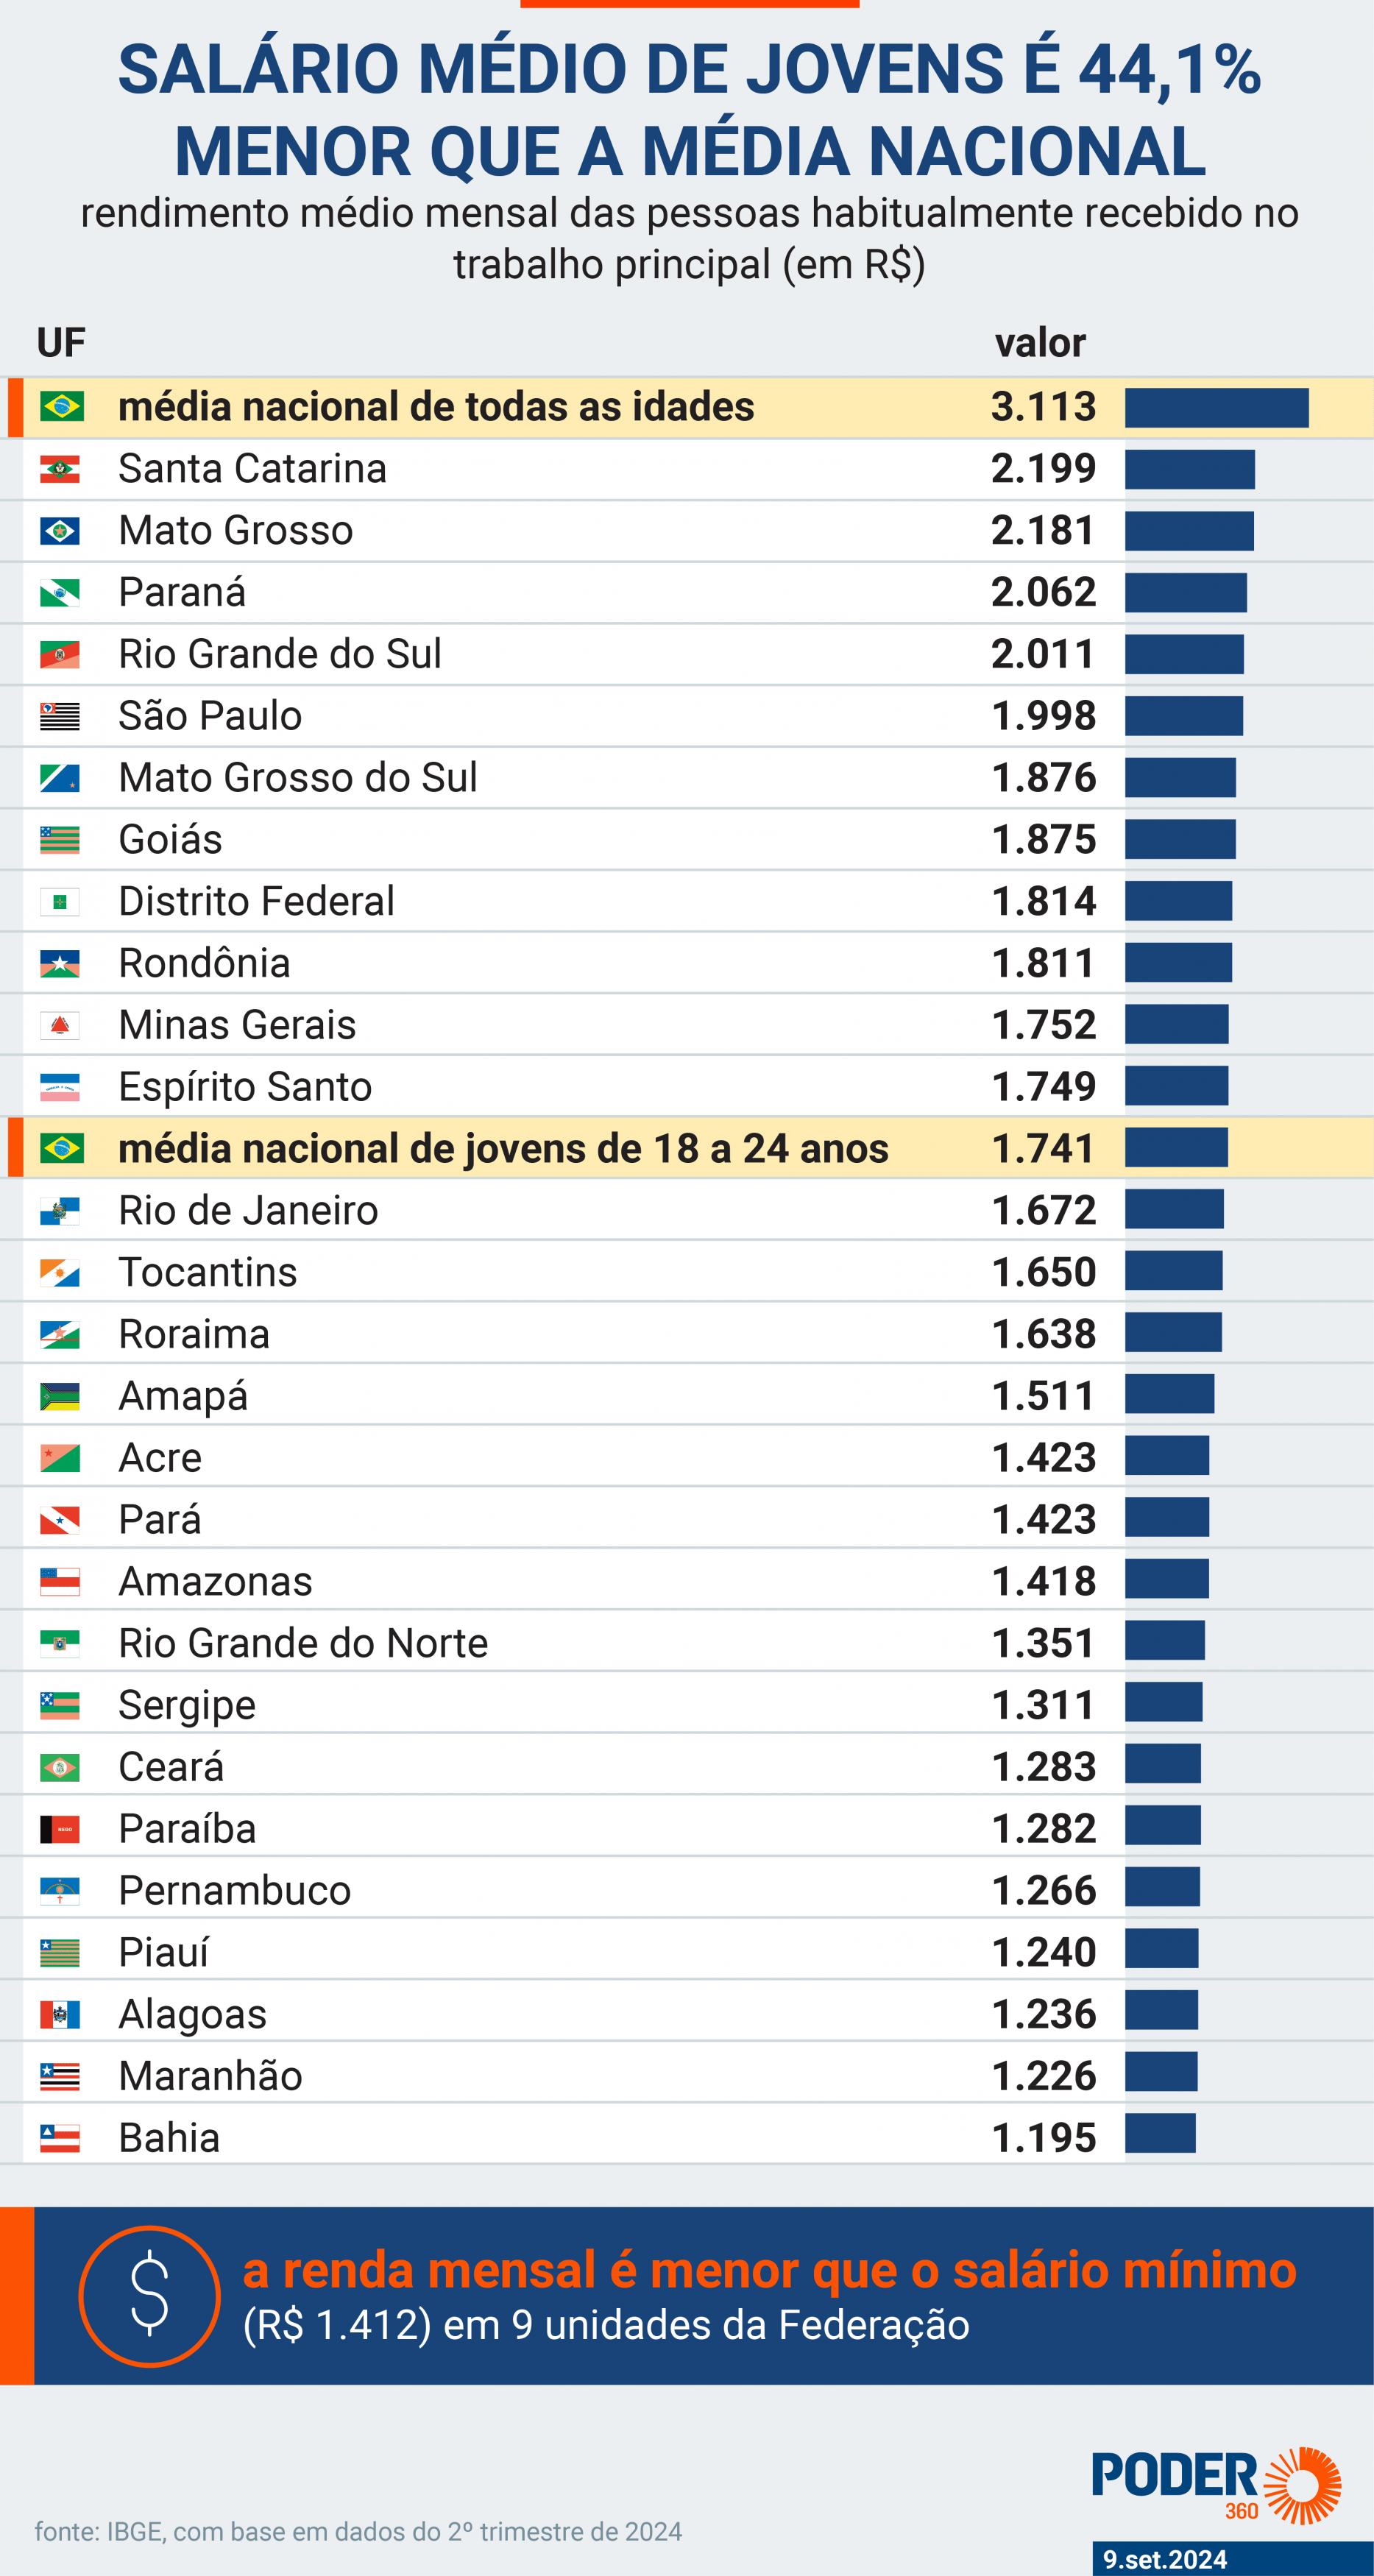
Task: Click Brazil flag beside all-ages national average
Action: coord(62,407)
